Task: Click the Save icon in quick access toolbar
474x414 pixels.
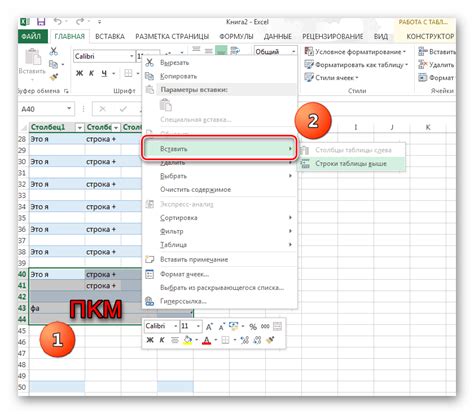Action: tap(41, 22)
